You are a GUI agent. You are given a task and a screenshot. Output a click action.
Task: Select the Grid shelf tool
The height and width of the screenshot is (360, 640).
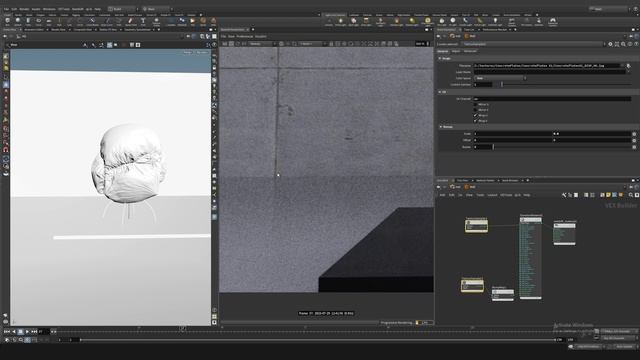[x=49, y=21]
